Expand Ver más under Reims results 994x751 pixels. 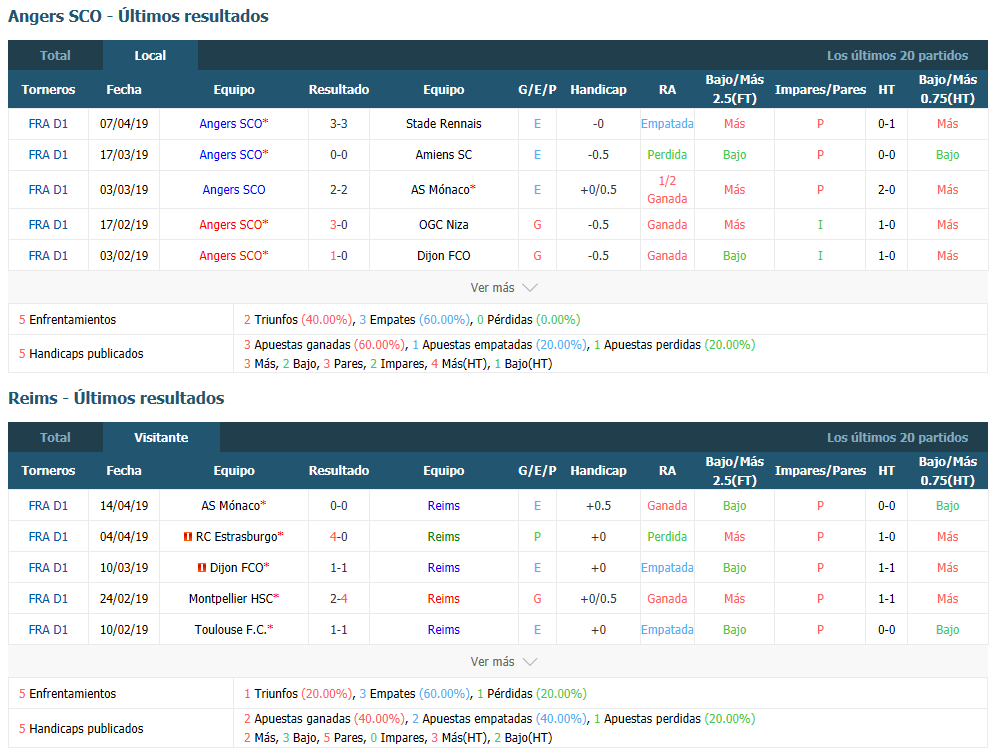pyautogui.click(x=503, y=662)
